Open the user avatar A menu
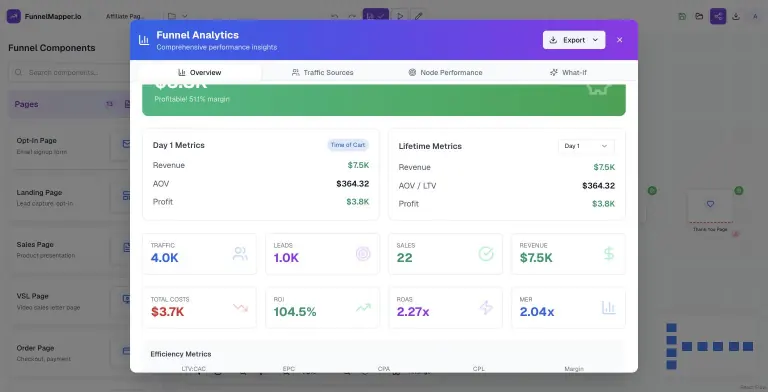Image resolution: width=768 pixels, height=392 pixels. (x=754, y=16)
